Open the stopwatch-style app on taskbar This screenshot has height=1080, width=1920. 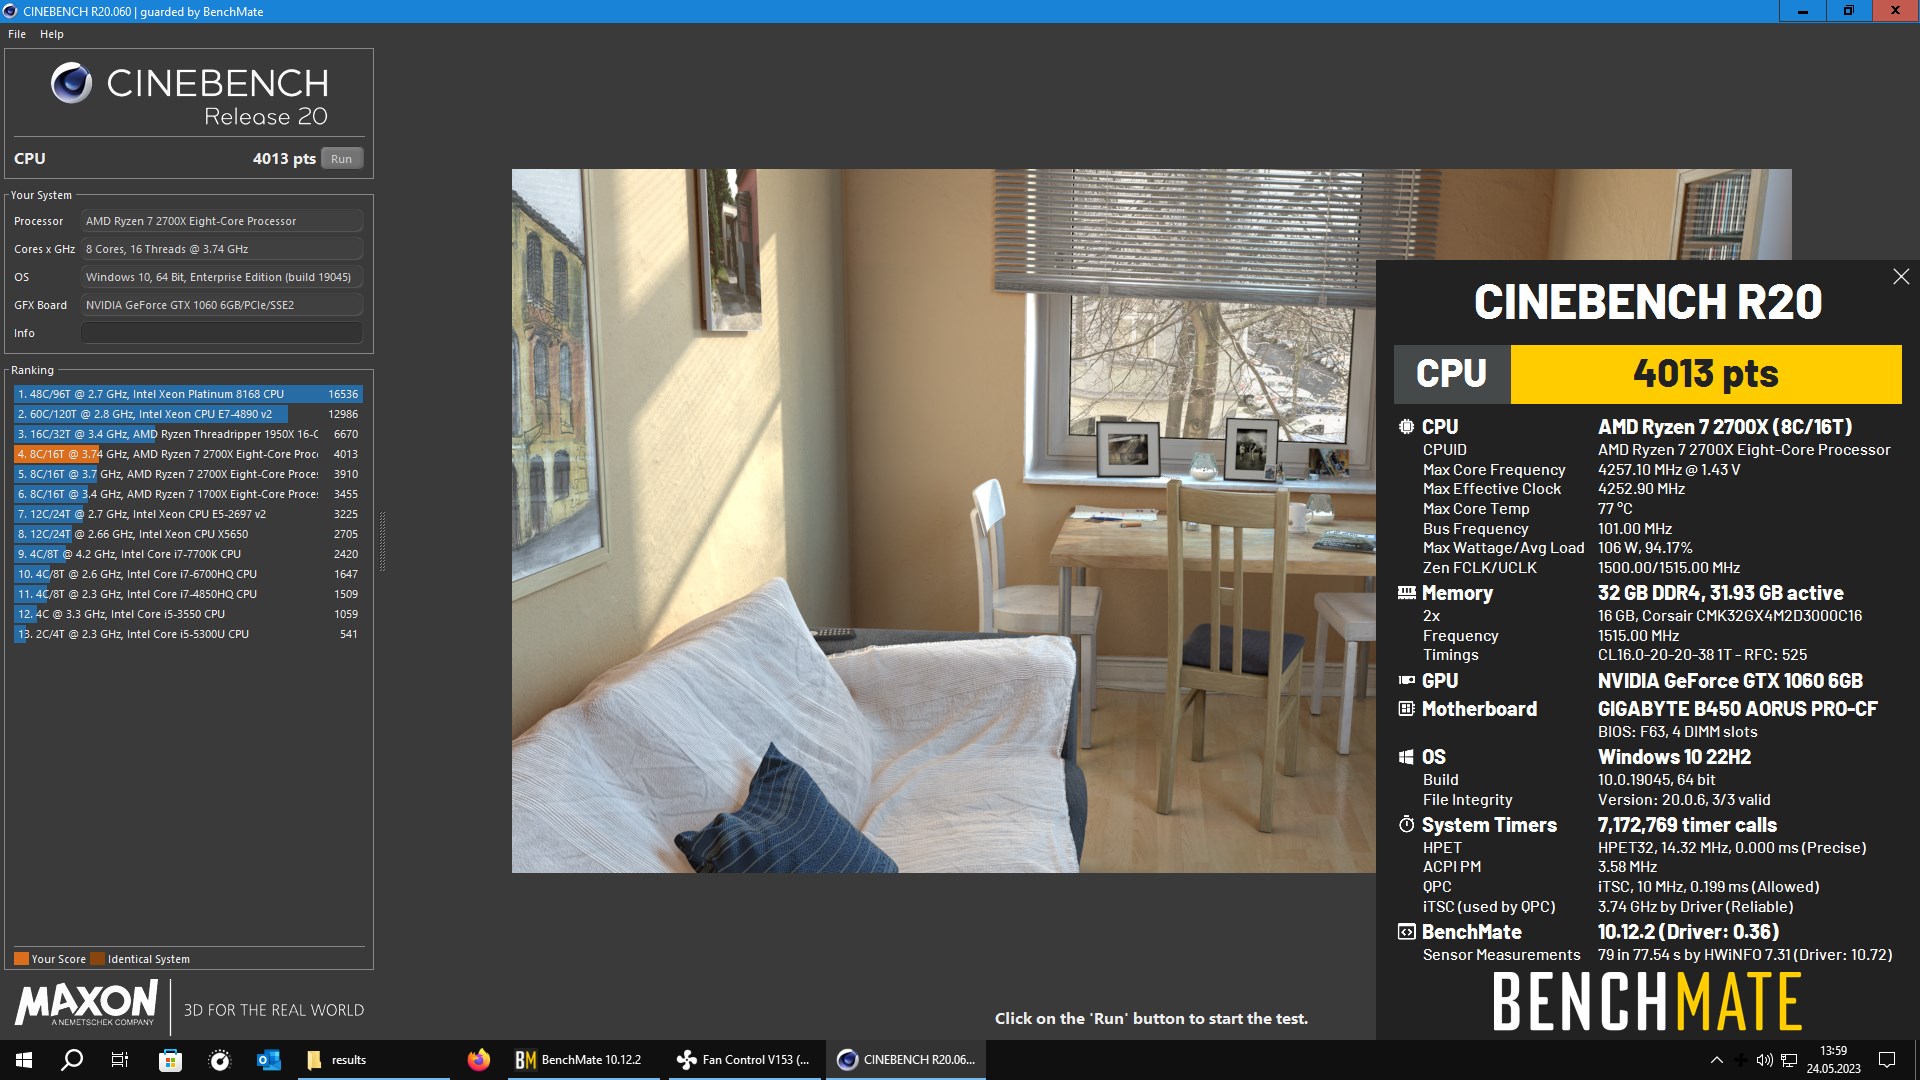coord(220,1060)
